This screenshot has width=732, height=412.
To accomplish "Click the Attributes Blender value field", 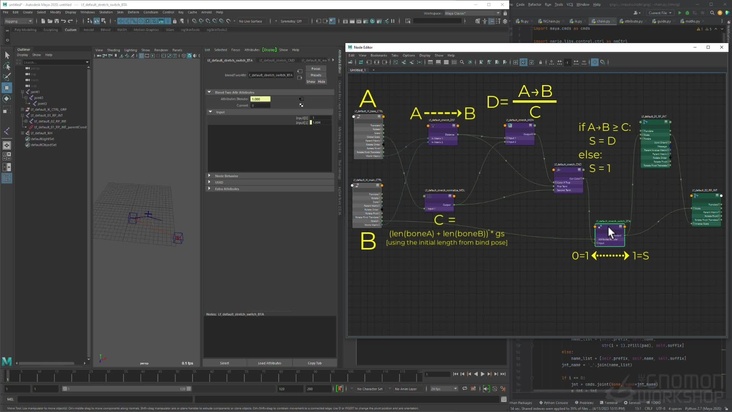I will [259, 99].
